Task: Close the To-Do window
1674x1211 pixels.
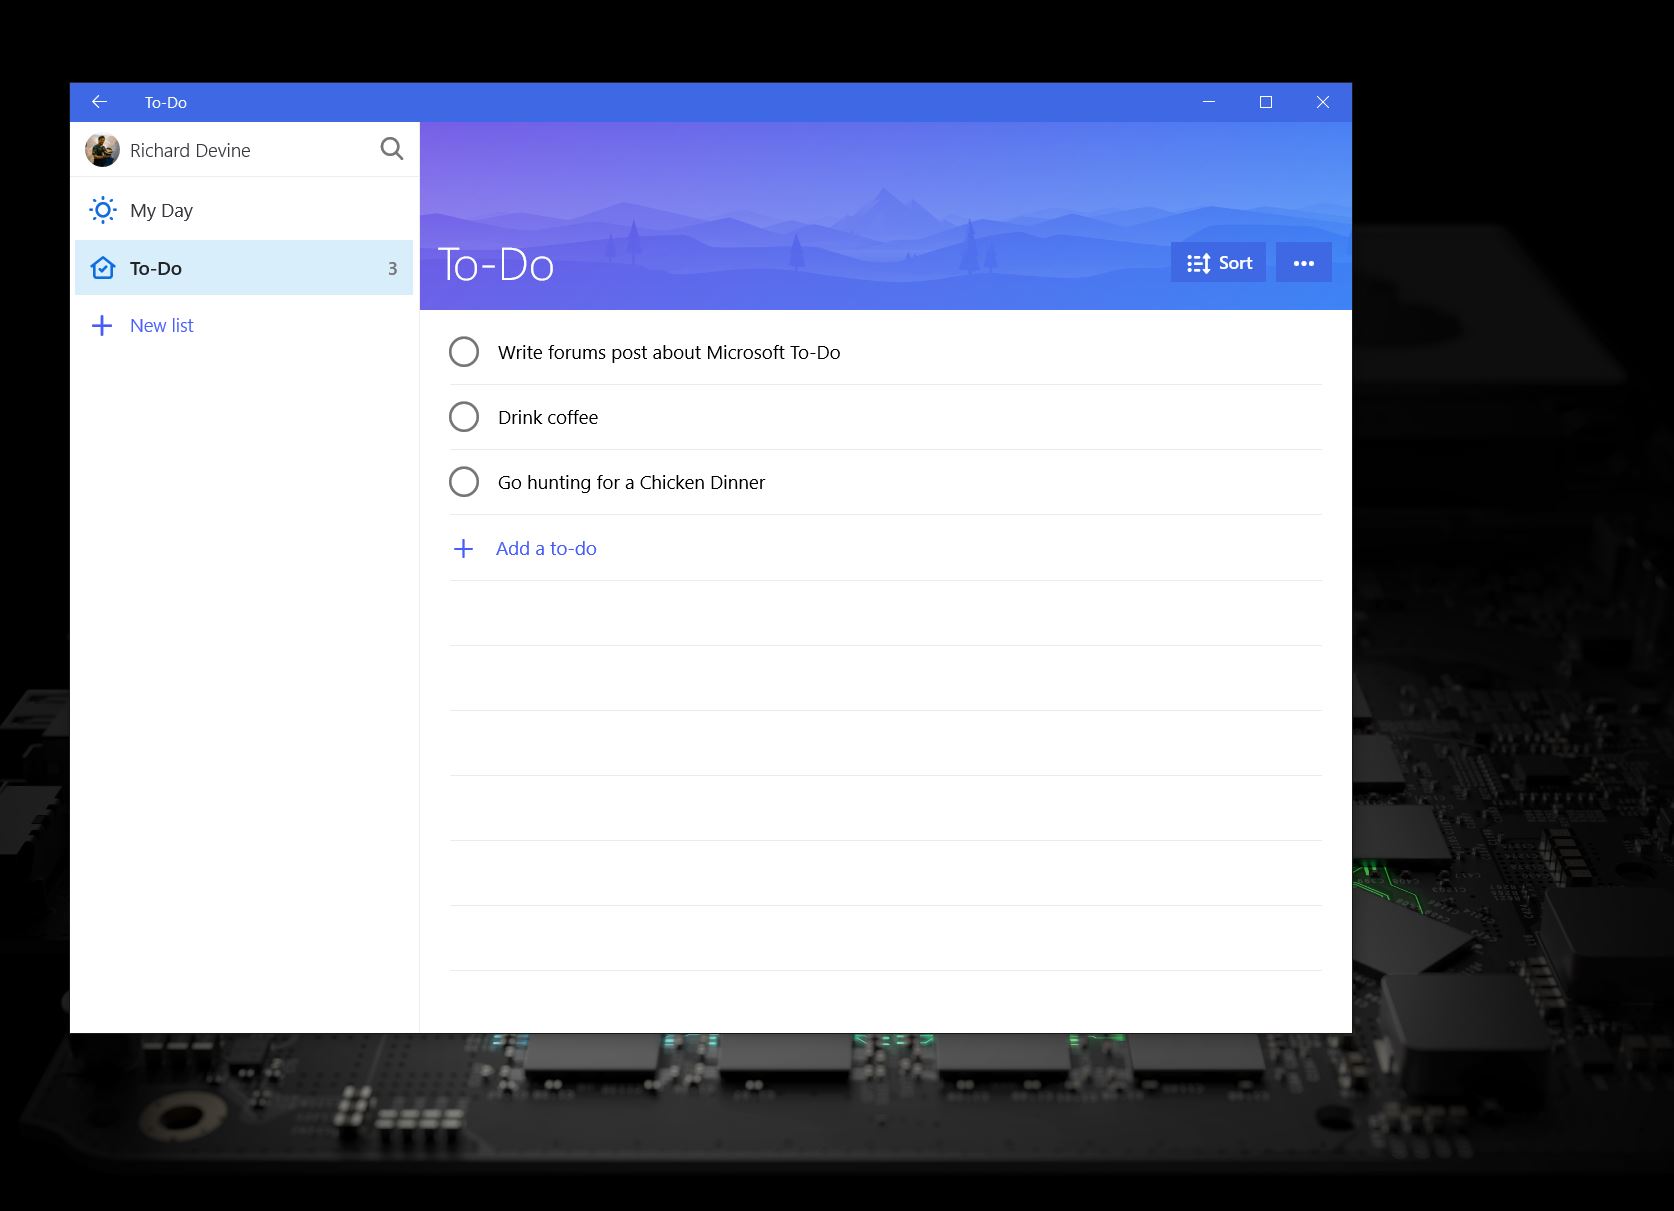Action: pos(1323,102)
